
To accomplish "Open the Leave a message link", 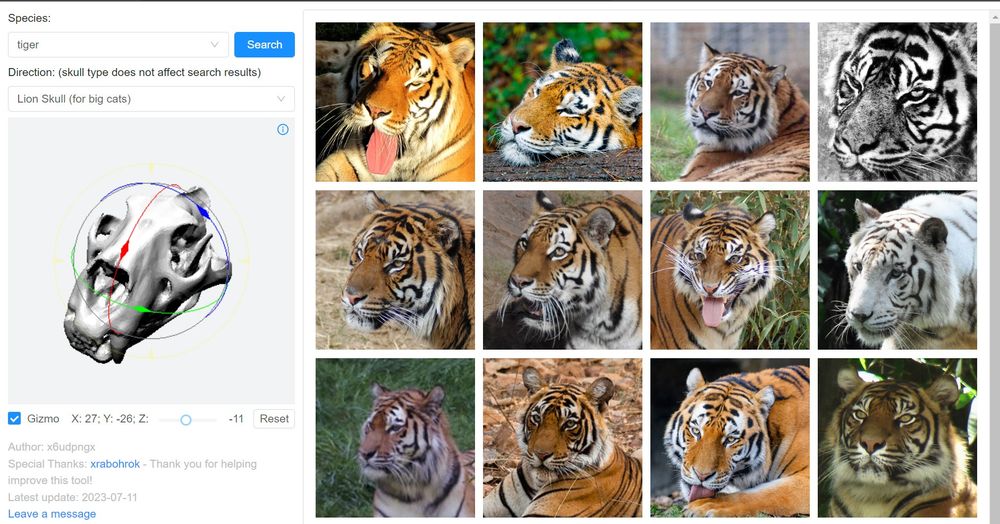I will point(52,514).
